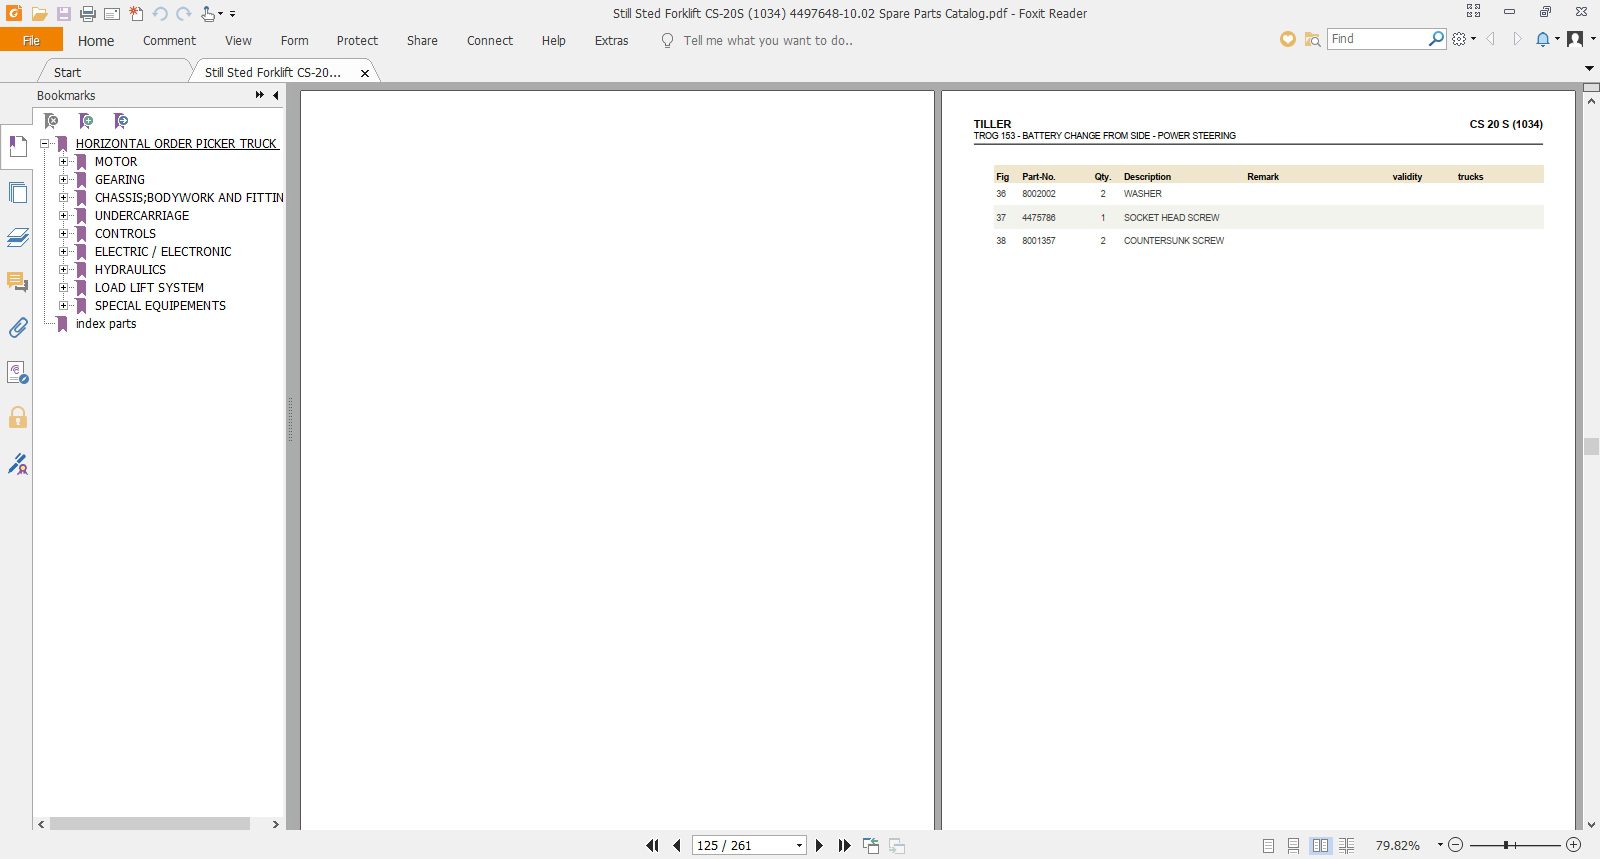This screenshot has height=859, width=1600.
Task: Click the document vertical scrollbar thumb
Action: click(x=1591, y=446)
